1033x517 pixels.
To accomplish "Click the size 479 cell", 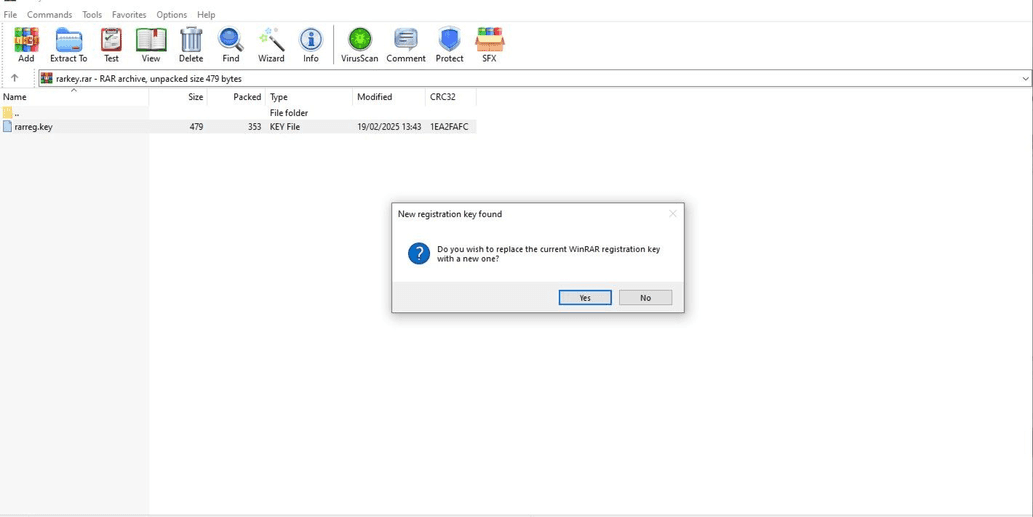I will coord(196,127).
